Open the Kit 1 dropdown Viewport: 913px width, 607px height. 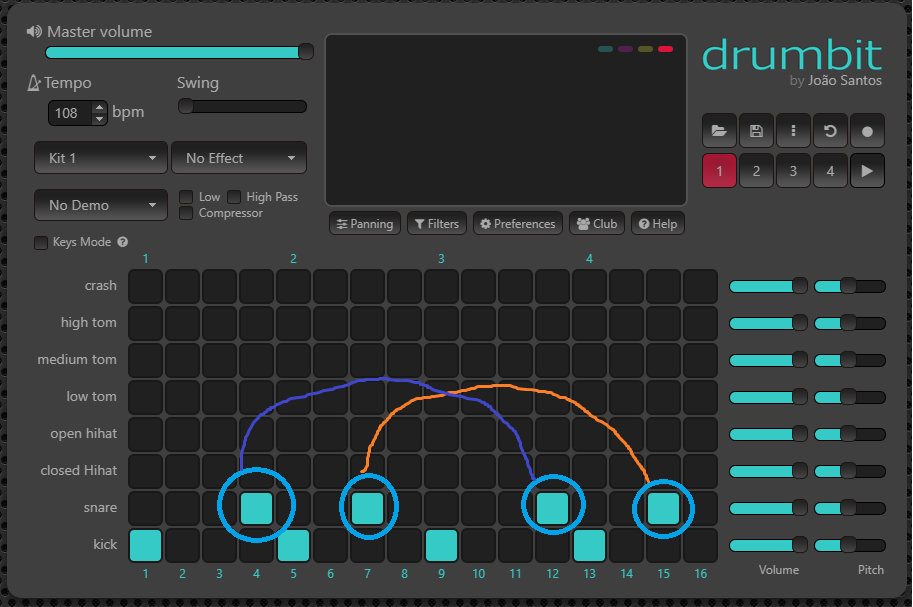point(101,158)
